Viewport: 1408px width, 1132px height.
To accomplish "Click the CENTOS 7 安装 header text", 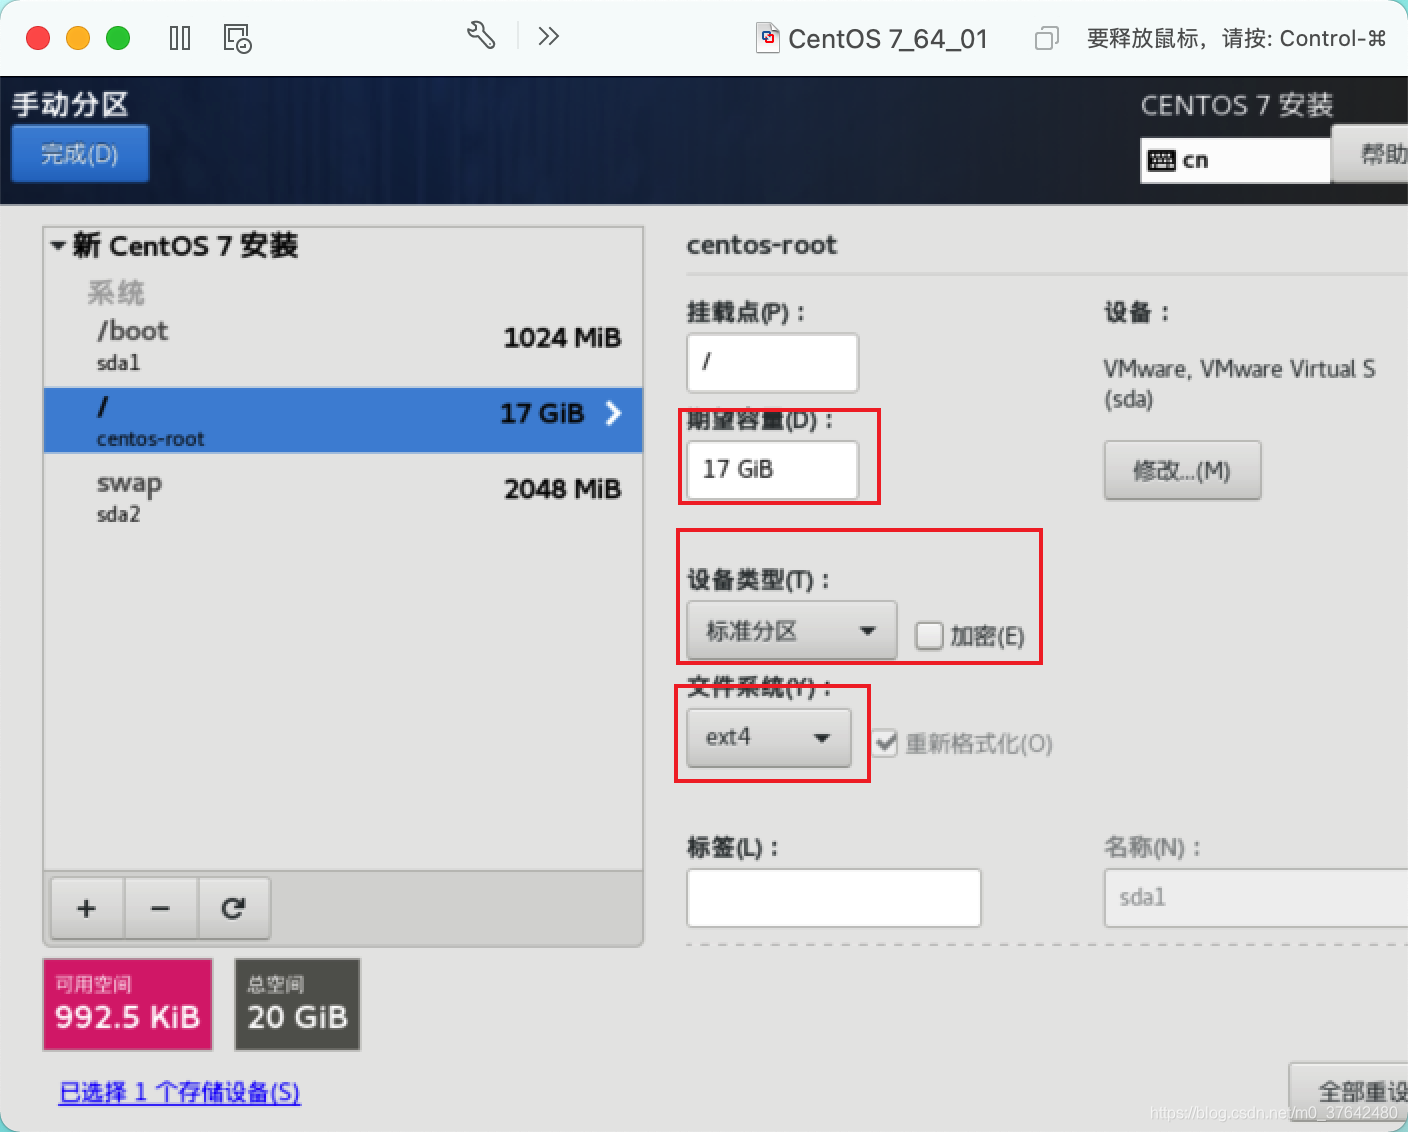I will coord(1237,105).
